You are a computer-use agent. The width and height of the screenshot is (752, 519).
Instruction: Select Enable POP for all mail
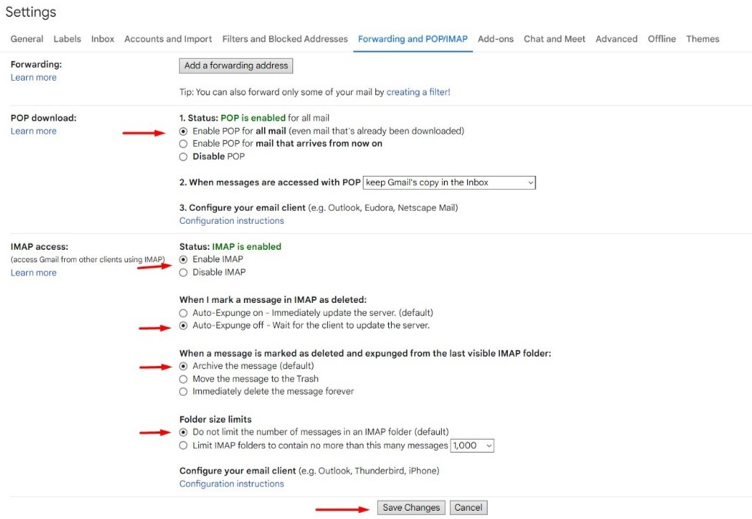183,131
